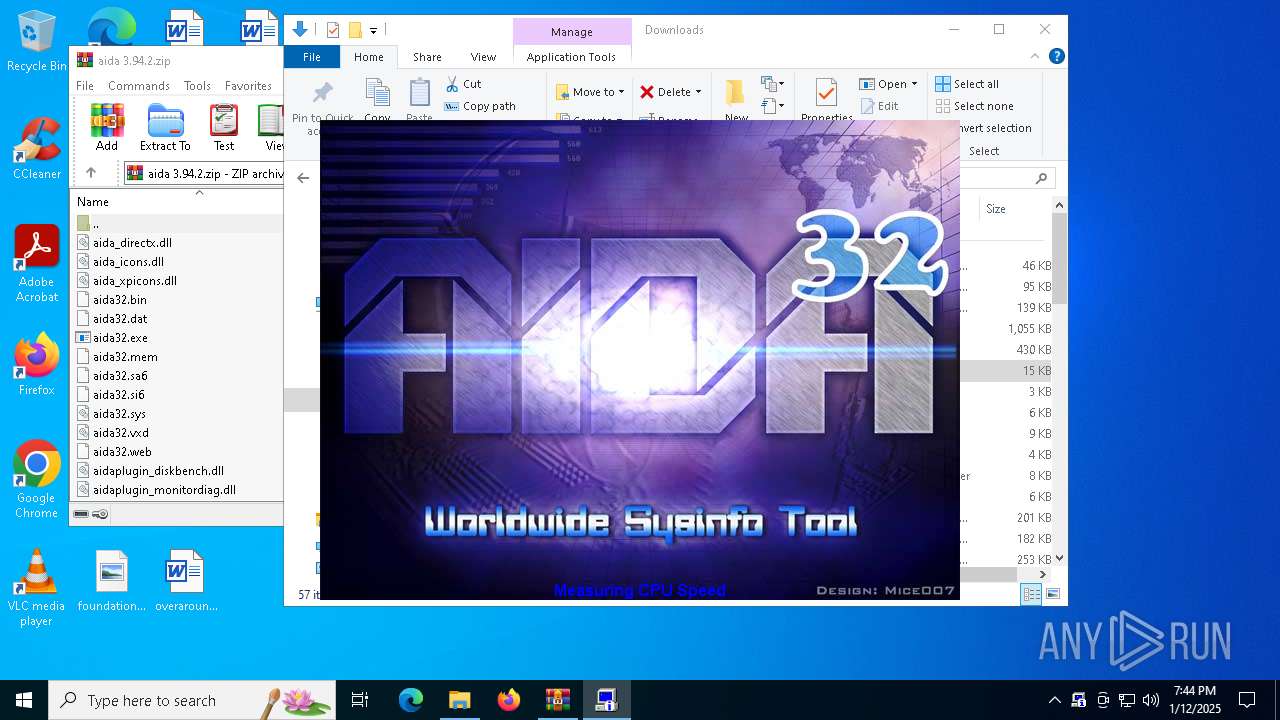Open the File tab in Explorer ribbon
1280x720 pixels.
tap(312, 57)
